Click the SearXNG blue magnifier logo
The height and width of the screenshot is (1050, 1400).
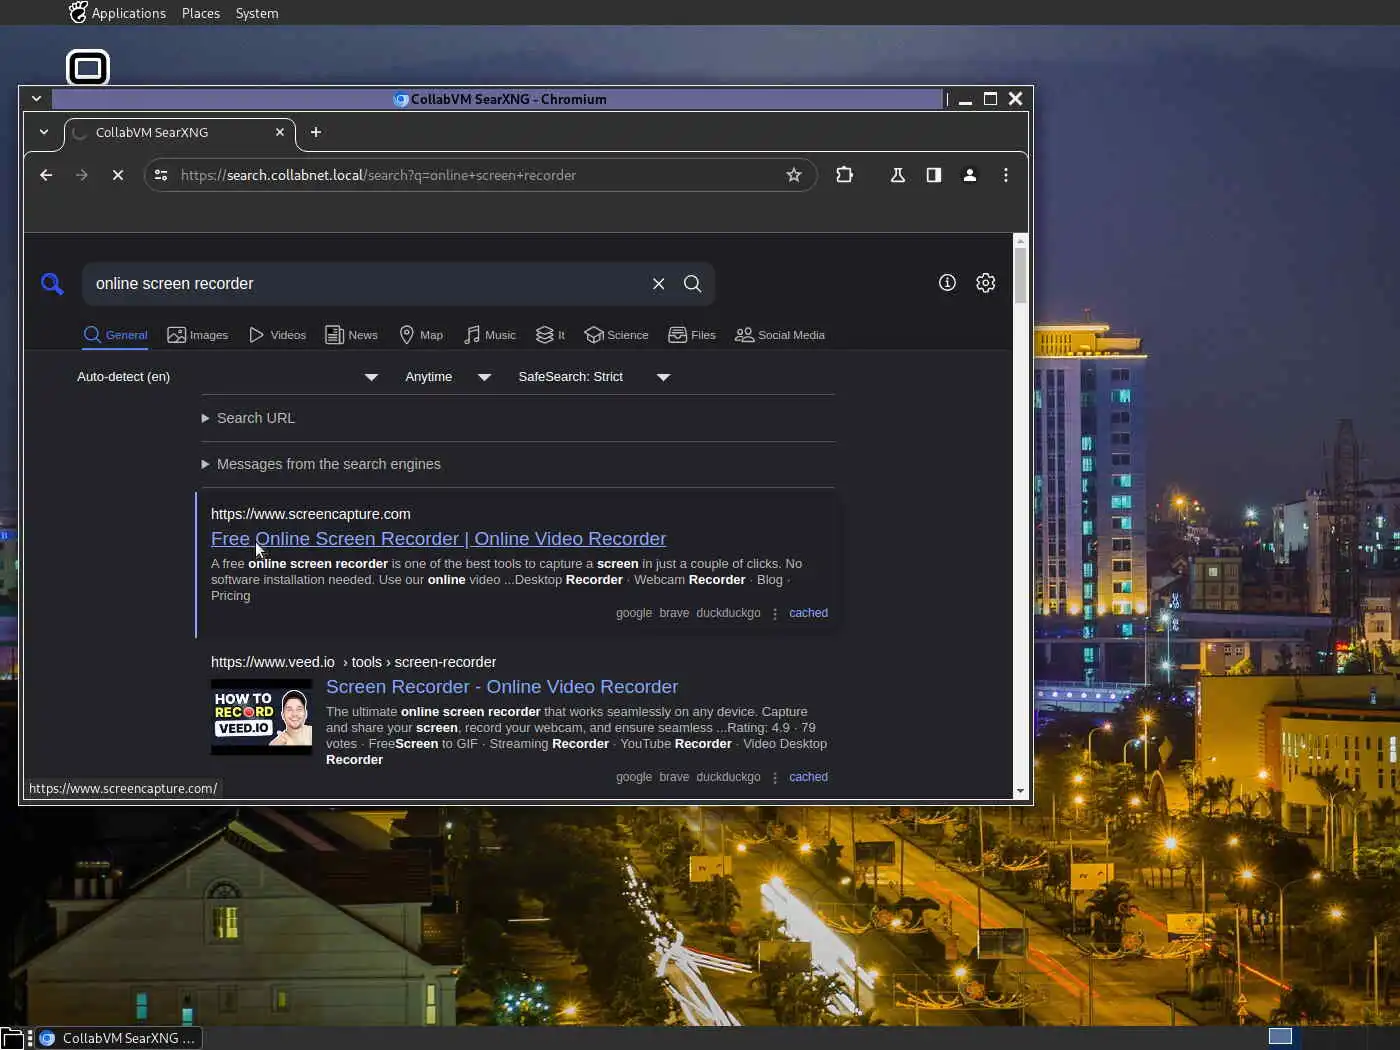(x=52, y=284)
